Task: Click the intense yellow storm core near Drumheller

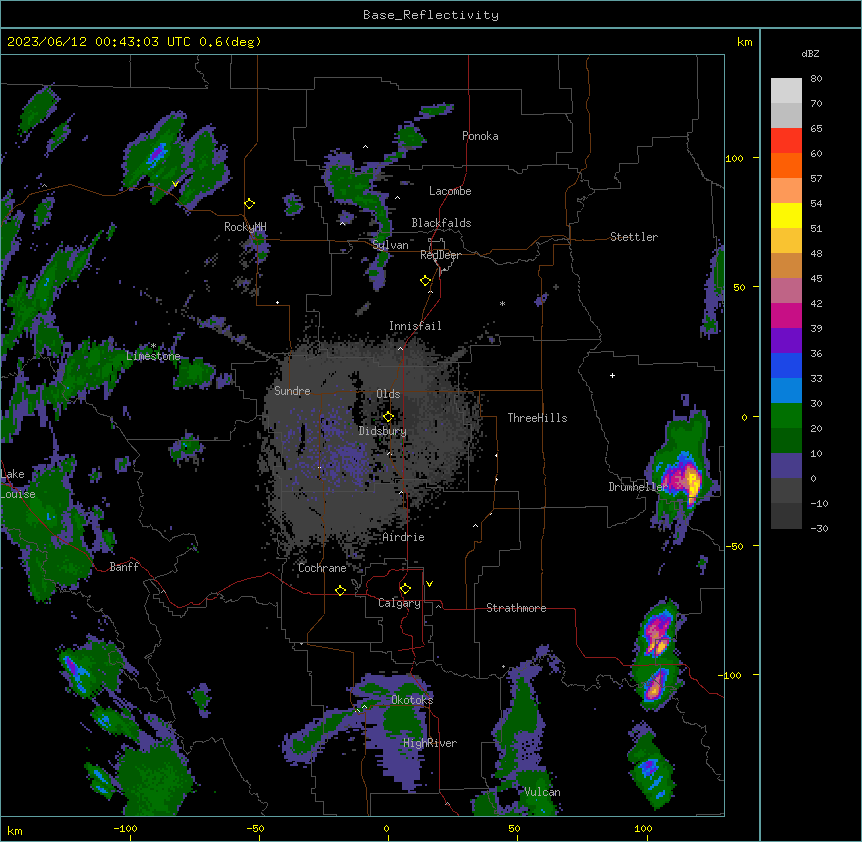Action: 693,484
